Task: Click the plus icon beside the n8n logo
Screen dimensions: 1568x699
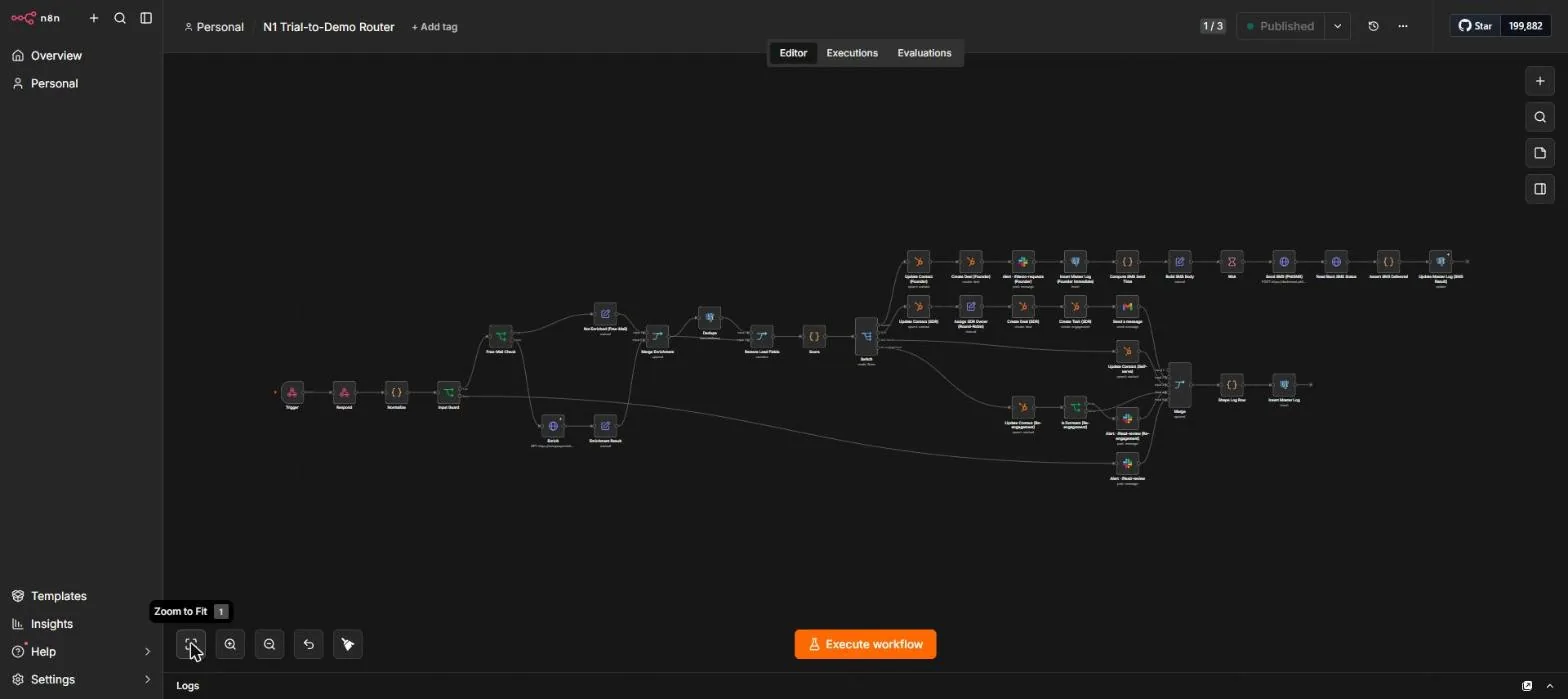Action: [x=94, y=18]
